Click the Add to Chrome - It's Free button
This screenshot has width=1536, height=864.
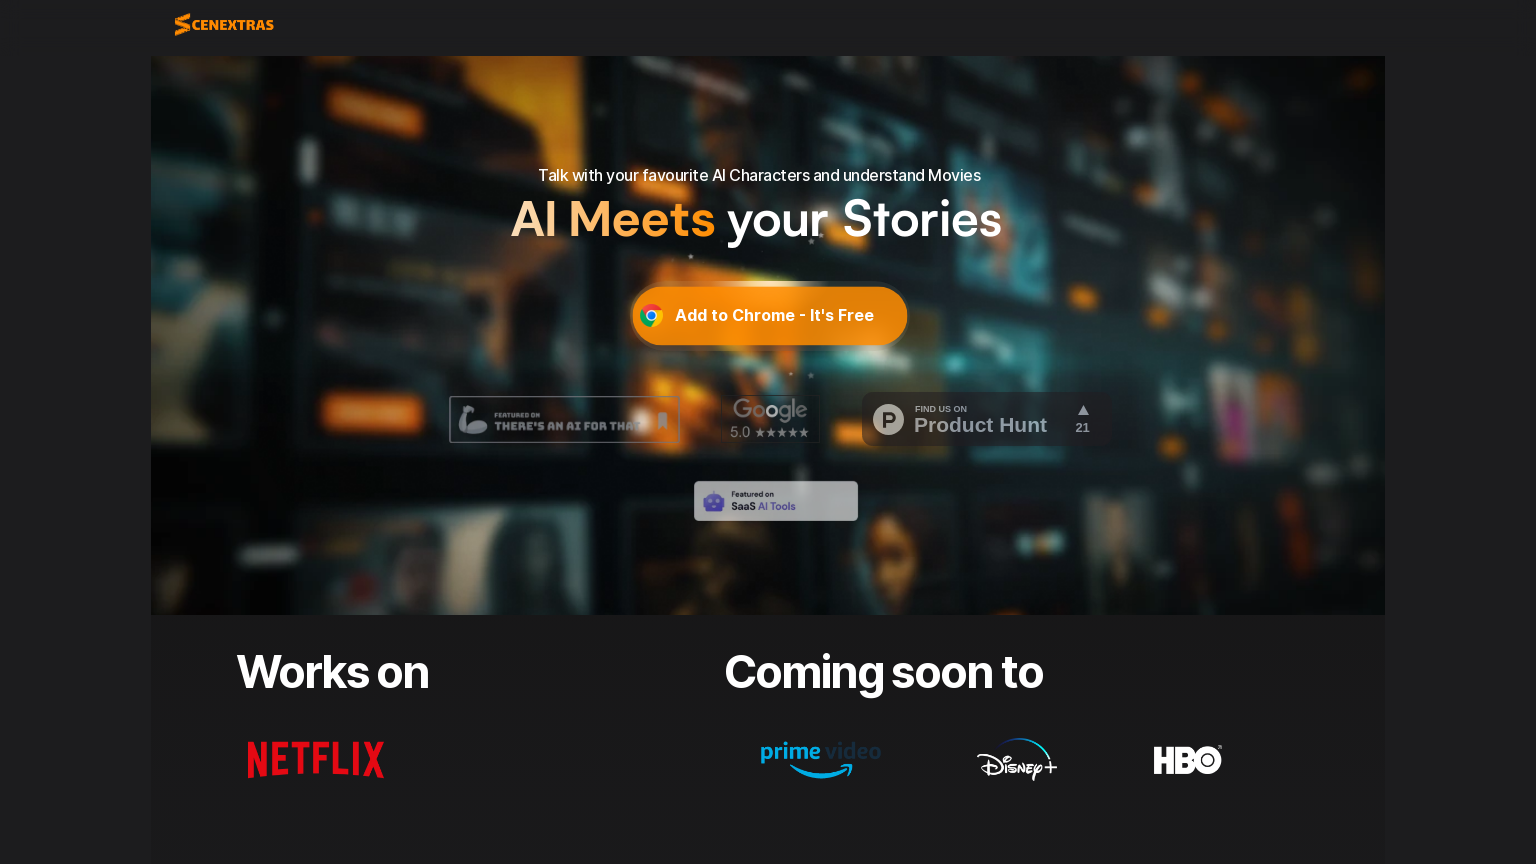click(x=769, y=316)
